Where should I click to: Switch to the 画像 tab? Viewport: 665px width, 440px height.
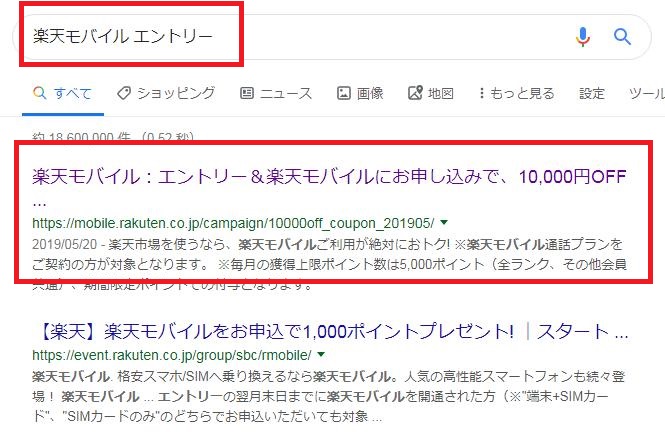pyautogui.click(x=360, y=93)
